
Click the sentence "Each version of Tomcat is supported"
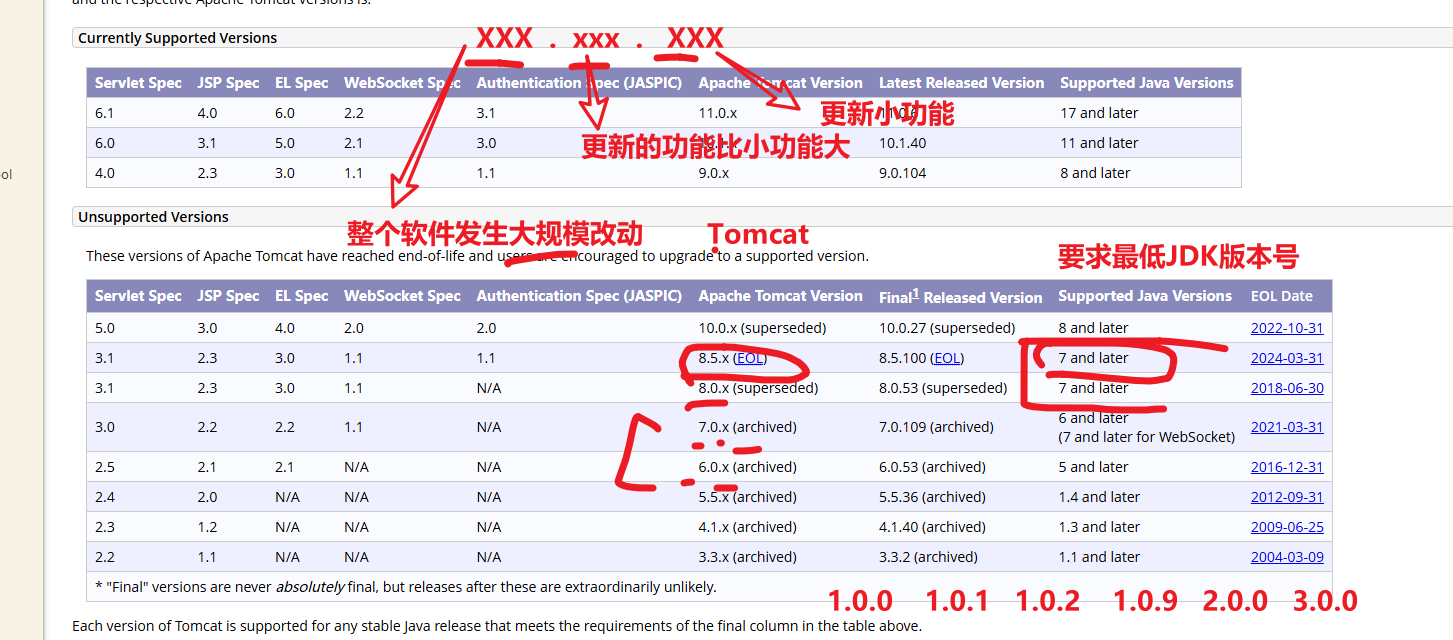click(x=497, y=626)
